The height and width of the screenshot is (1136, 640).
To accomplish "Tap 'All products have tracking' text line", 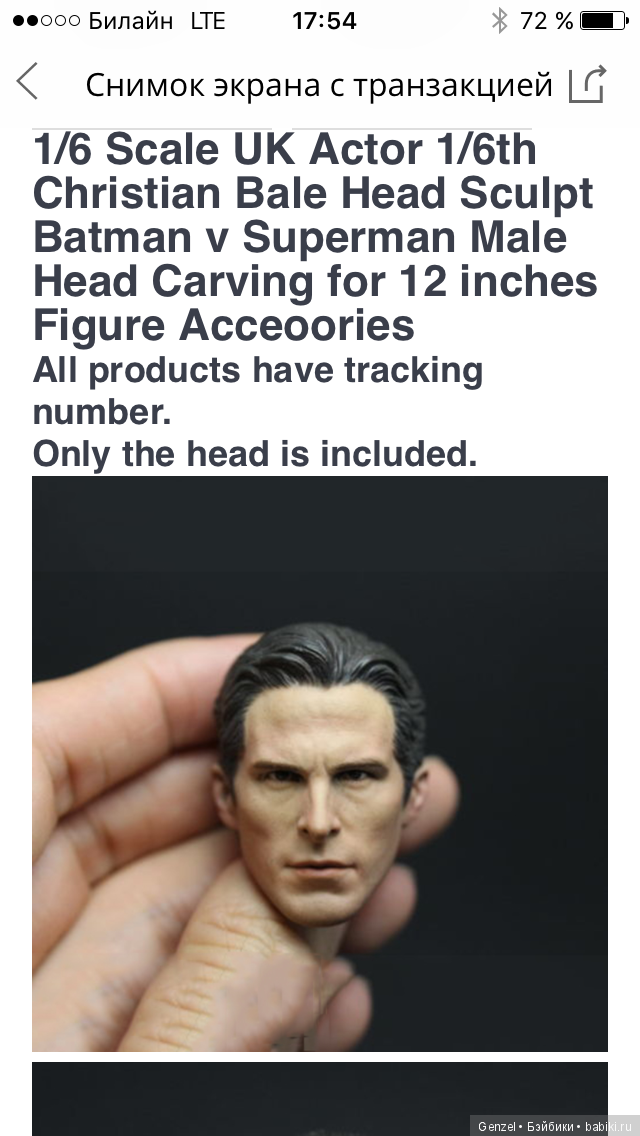I will (x=257, y=371).
